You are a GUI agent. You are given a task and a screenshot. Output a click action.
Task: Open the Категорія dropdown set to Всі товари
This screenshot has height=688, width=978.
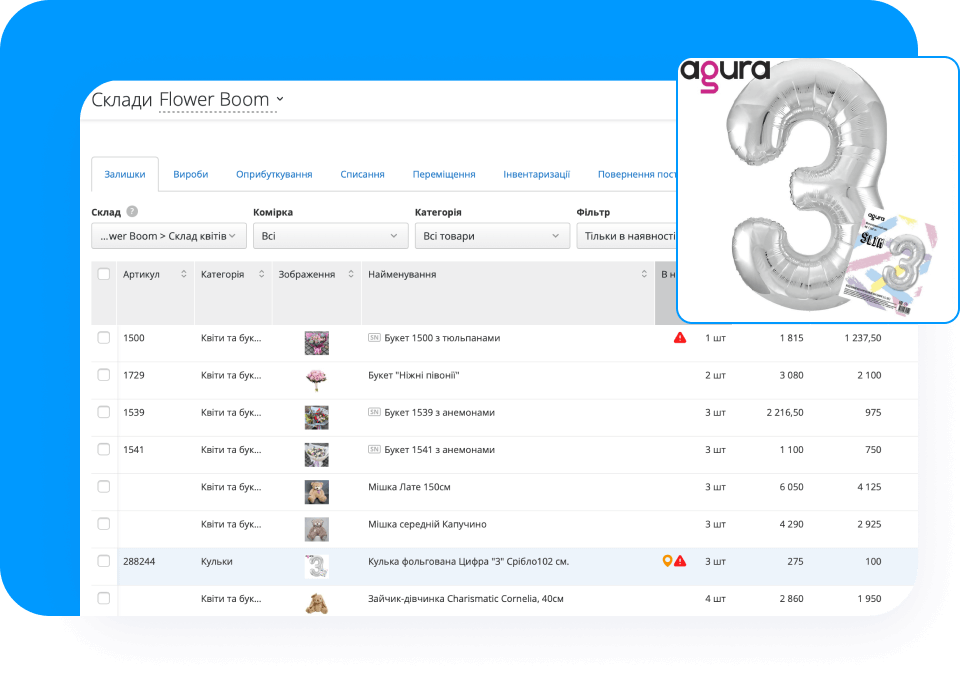coord(491,236)
